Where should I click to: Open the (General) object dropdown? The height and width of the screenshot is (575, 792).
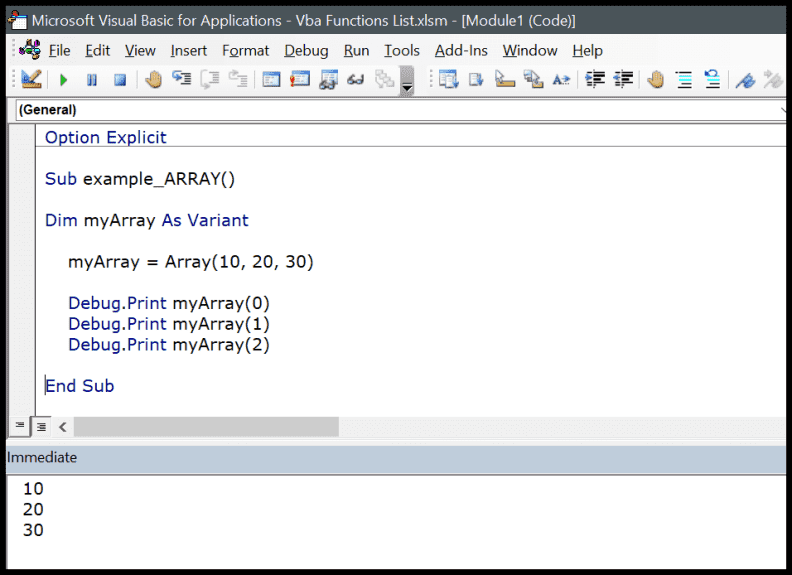[x=400, y=110]
